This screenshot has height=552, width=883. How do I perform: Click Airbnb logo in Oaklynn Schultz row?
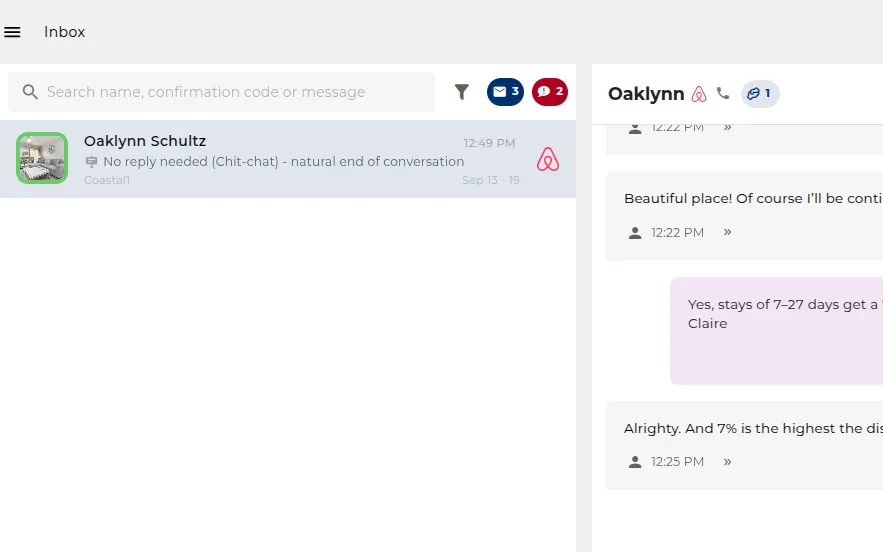point(548,159)
